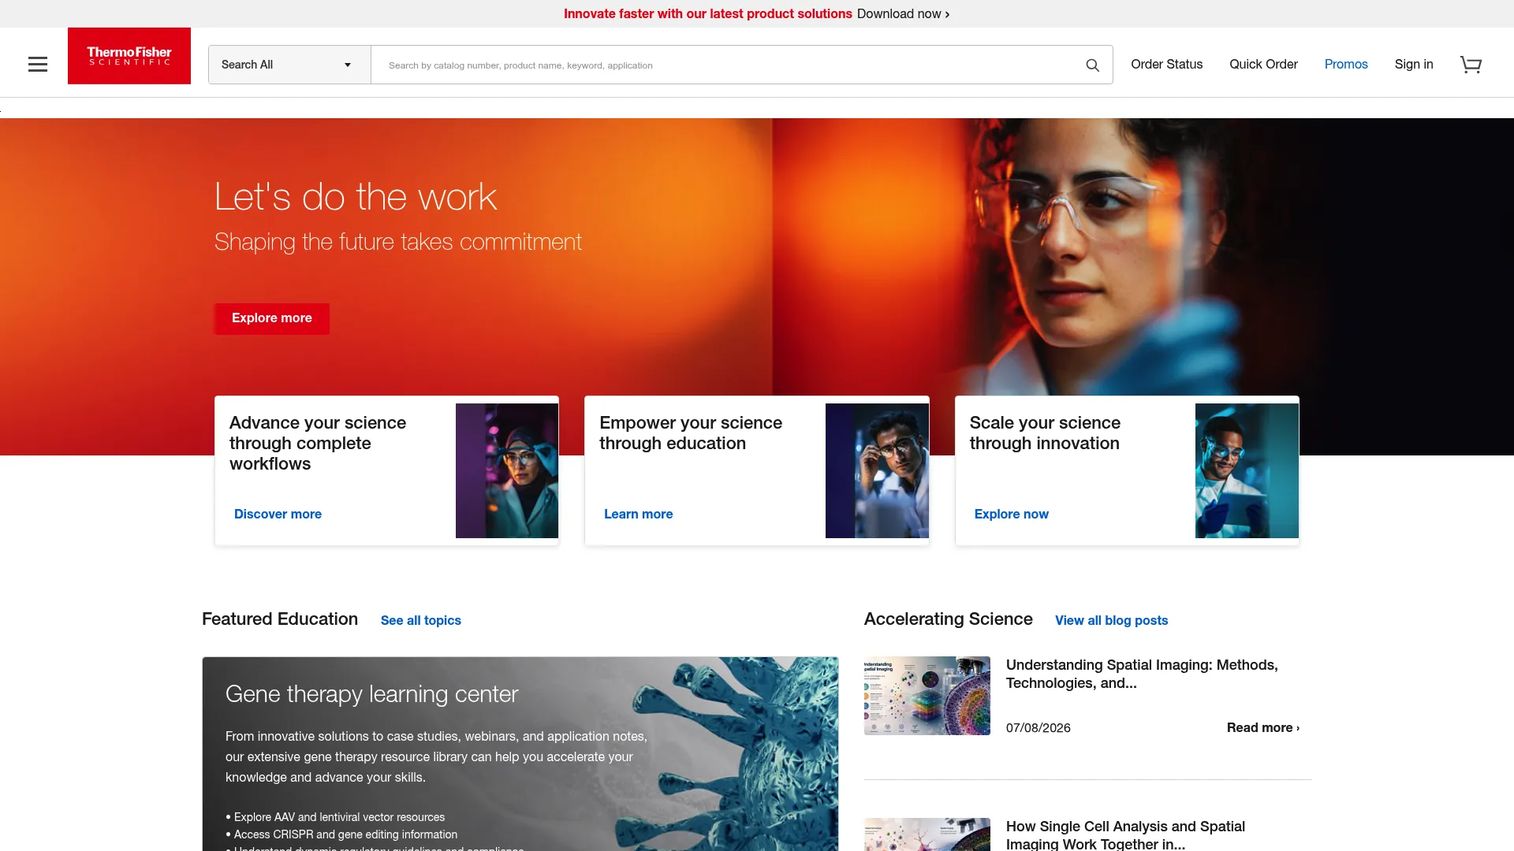Click the Let's do the work headline
Screen dimensions: 1514x851
355,197
